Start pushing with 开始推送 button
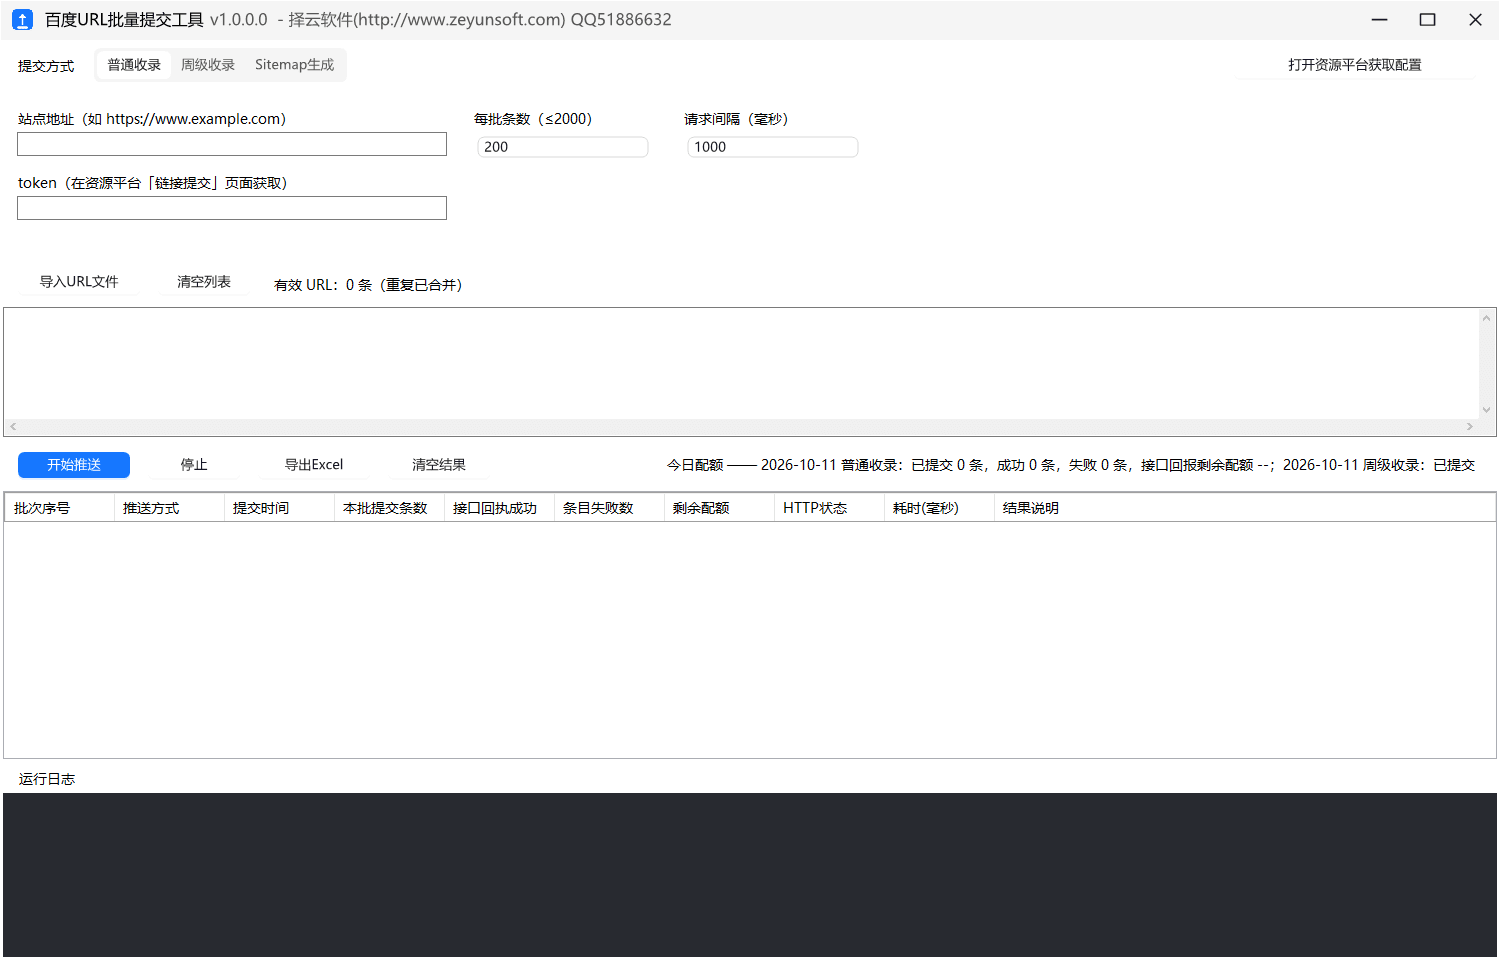 pyautogui.click(x=74, y=465)
